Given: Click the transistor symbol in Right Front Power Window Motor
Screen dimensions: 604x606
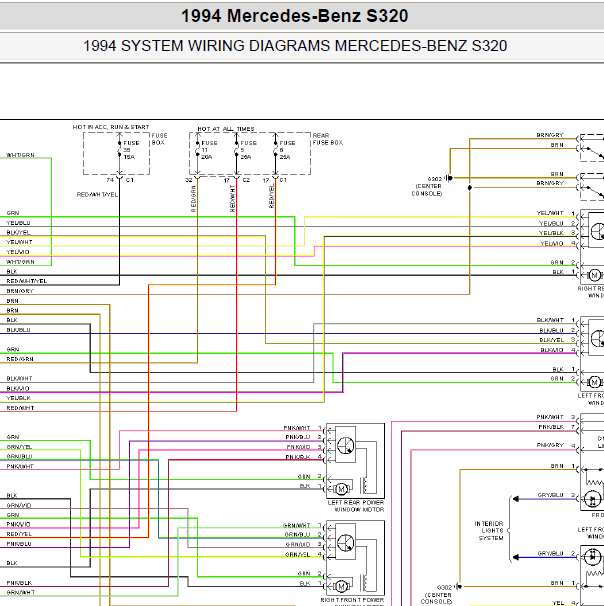Looking at the screenshot, I should [345, 543].
